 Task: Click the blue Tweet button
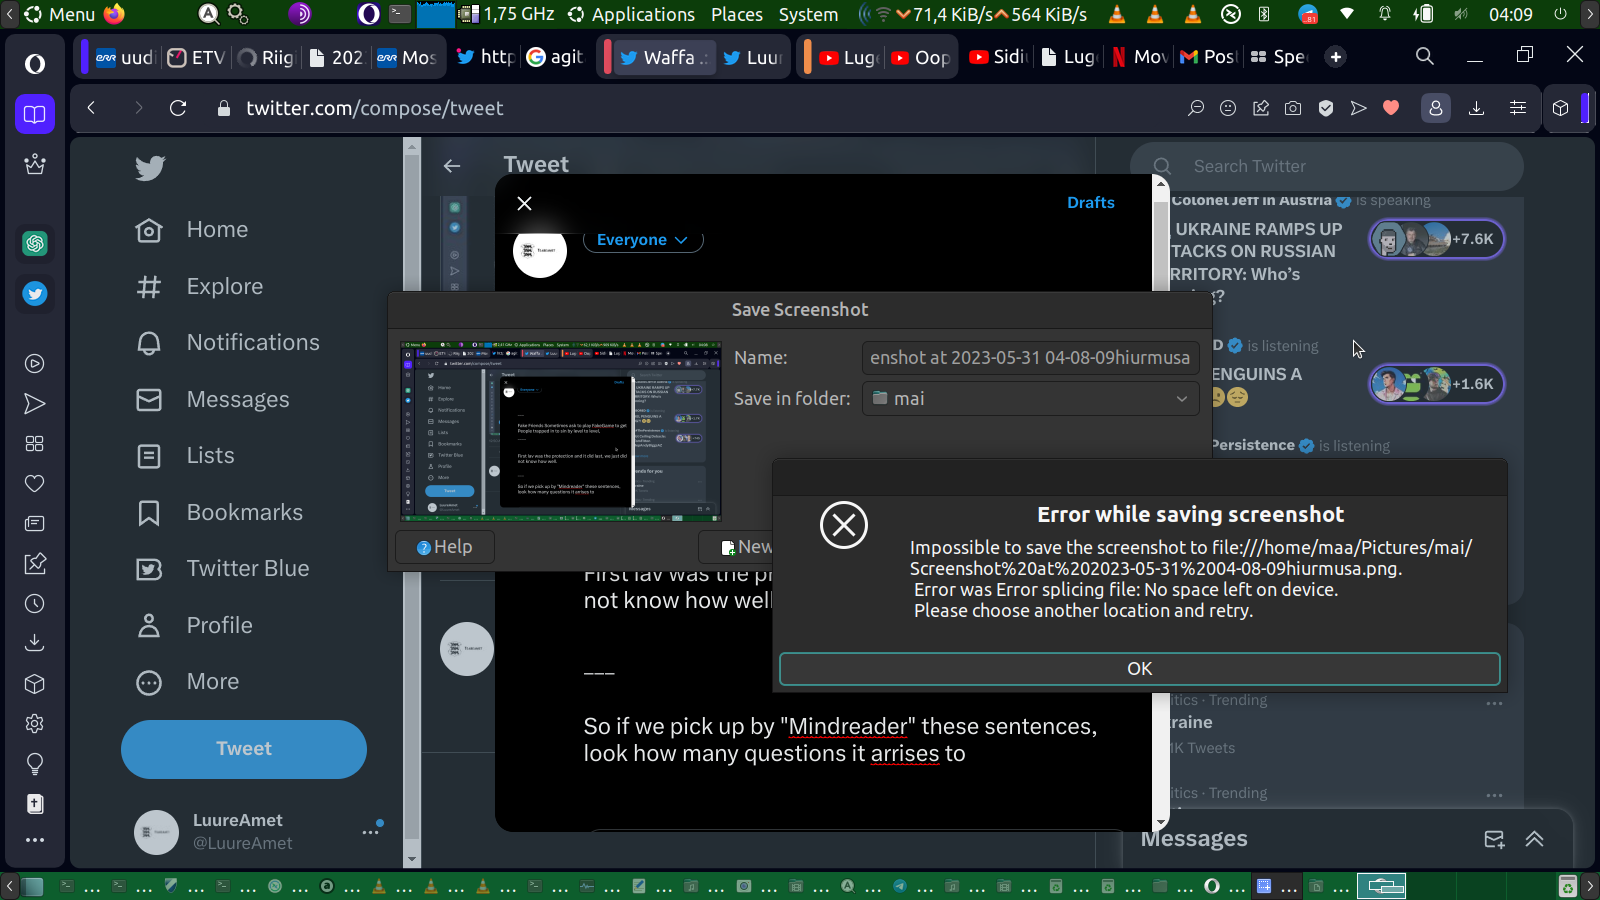[244, 749]
